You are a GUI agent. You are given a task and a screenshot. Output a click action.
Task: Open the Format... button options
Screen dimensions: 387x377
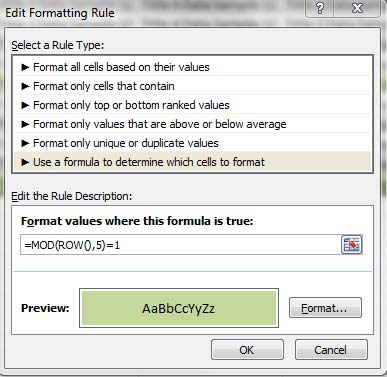coord(325,307)
